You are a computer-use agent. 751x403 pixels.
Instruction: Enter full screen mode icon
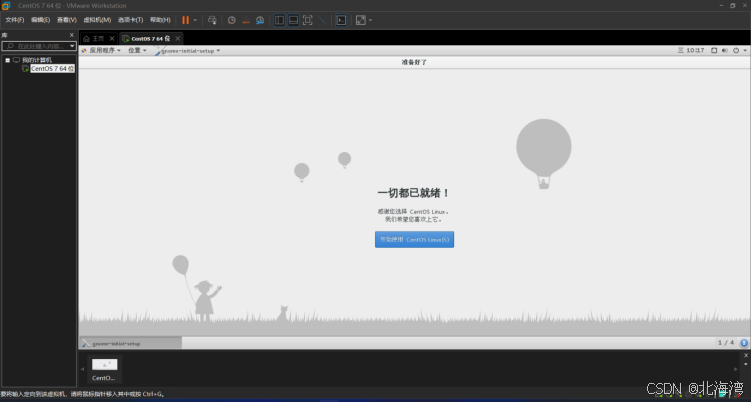click(307, 20)
